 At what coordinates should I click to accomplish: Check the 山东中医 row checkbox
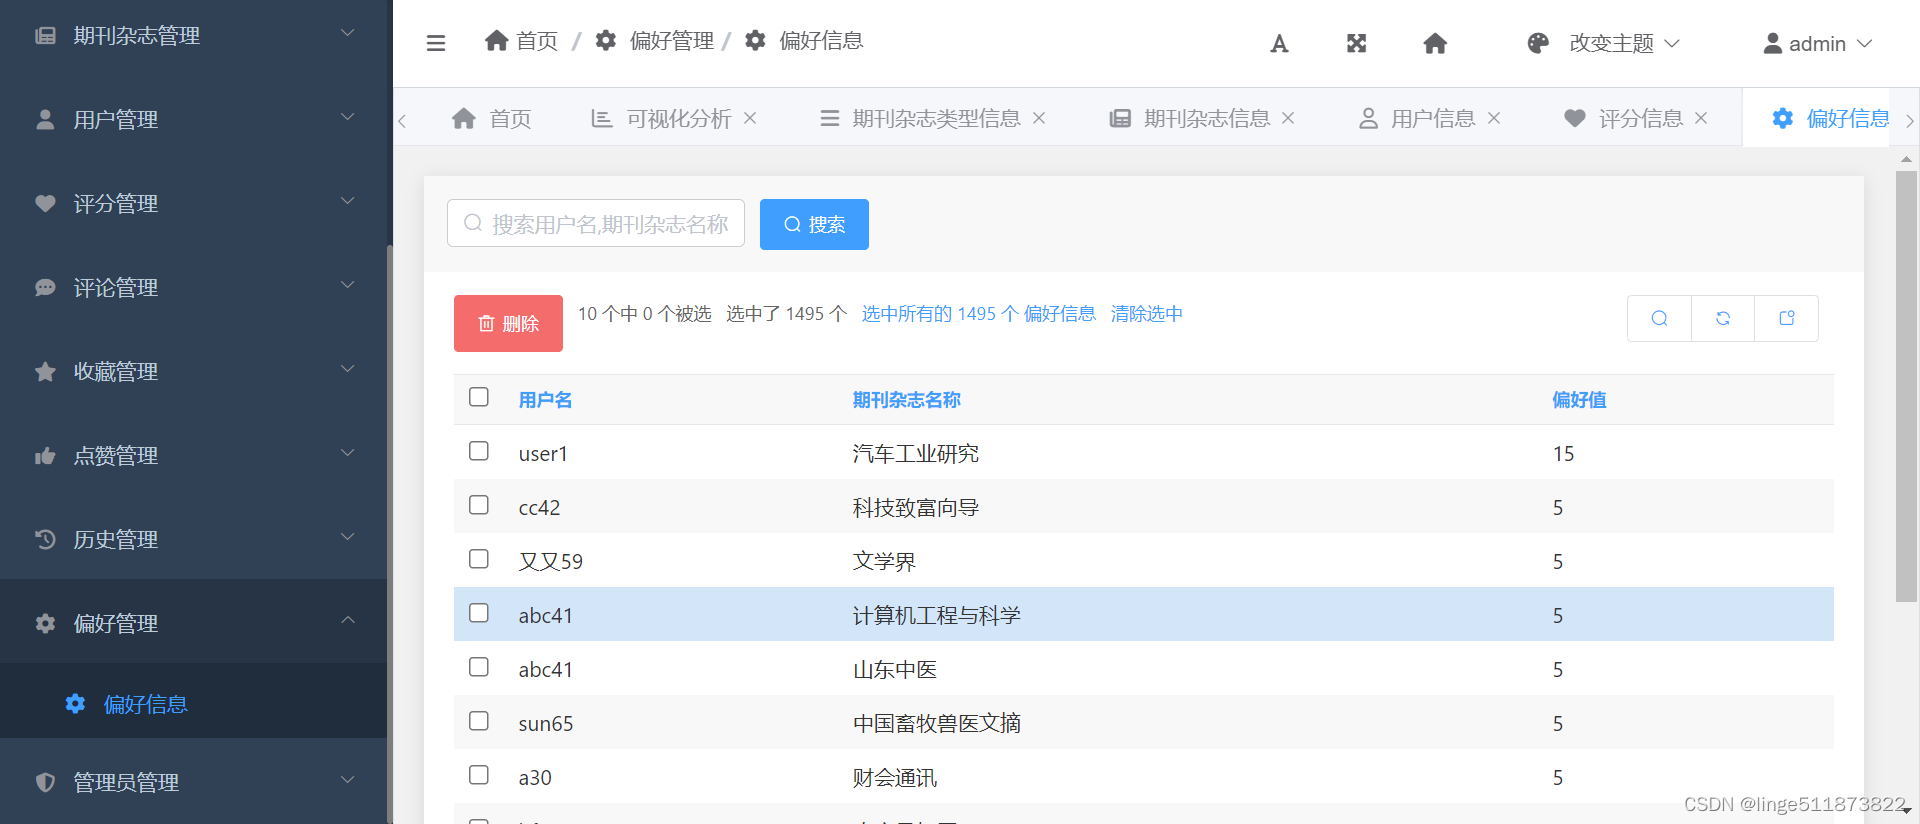[479, 667]
